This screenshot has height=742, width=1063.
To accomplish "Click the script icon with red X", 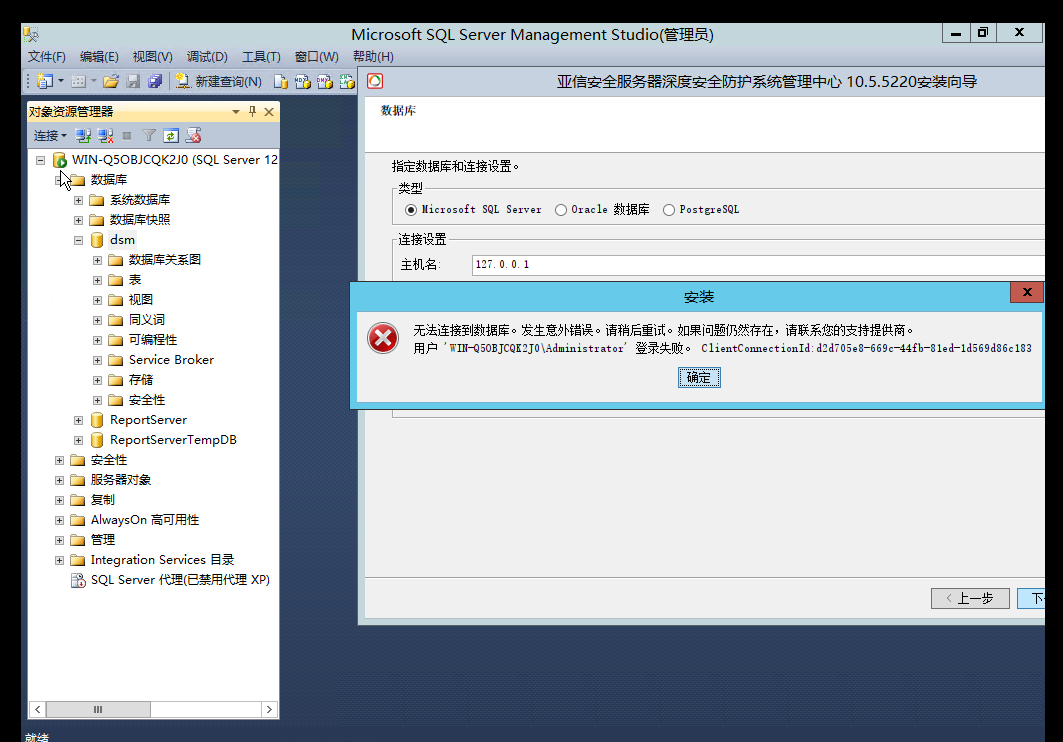I will pos(193,136).
